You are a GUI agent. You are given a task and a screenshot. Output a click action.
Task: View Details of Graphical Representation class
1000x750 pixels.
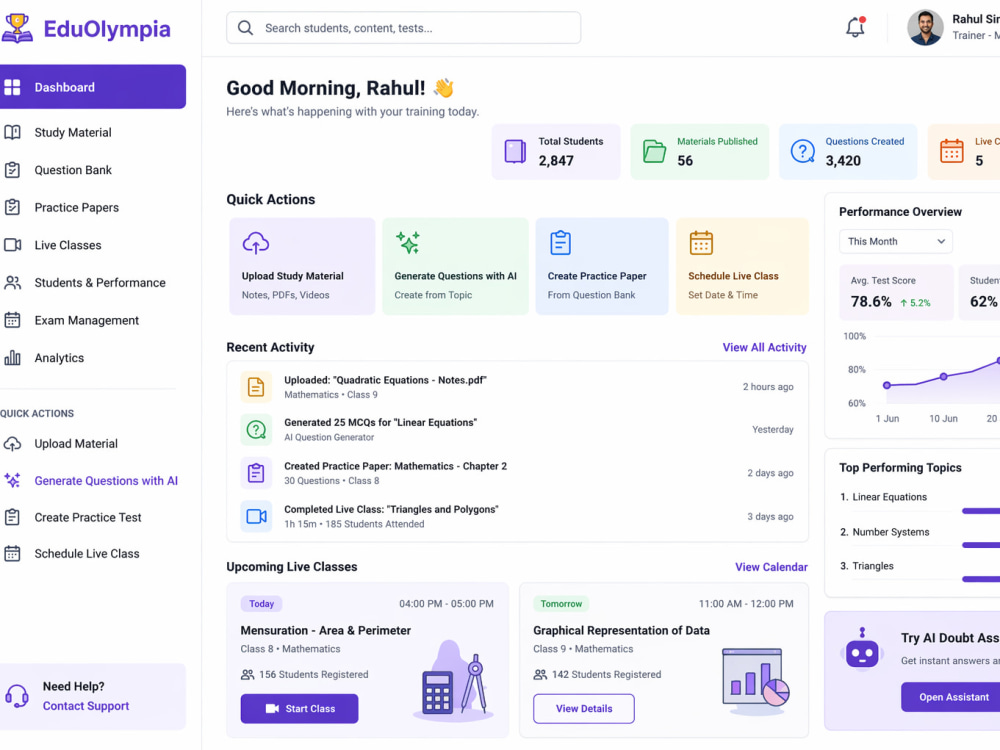click(584, 709)
